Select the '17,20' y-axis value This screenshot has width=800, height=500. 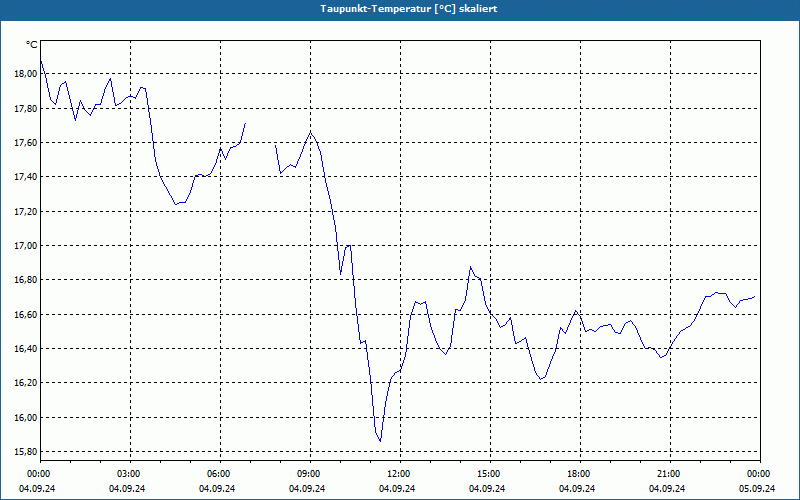[27, 211]
